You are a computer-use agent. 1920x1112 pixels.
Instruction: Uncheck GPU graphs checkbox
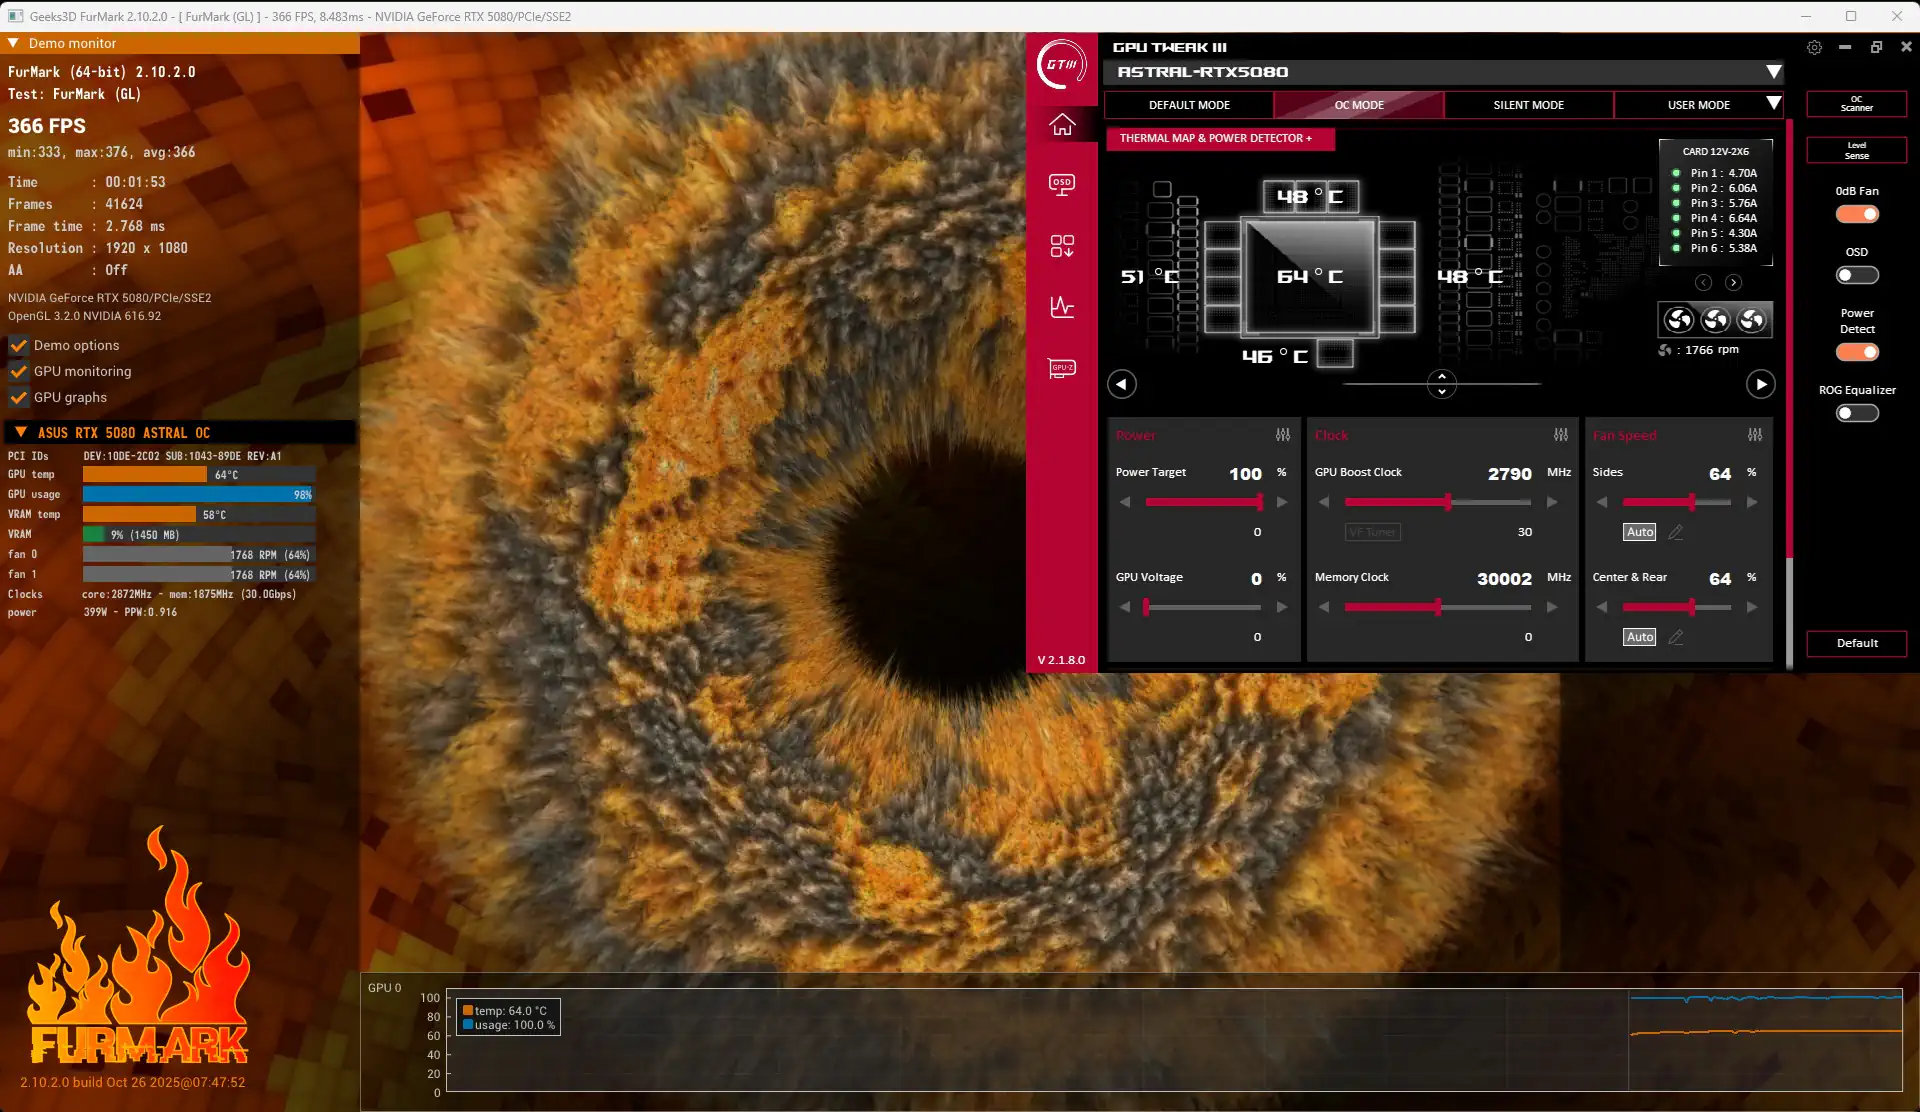pos(18,397)
